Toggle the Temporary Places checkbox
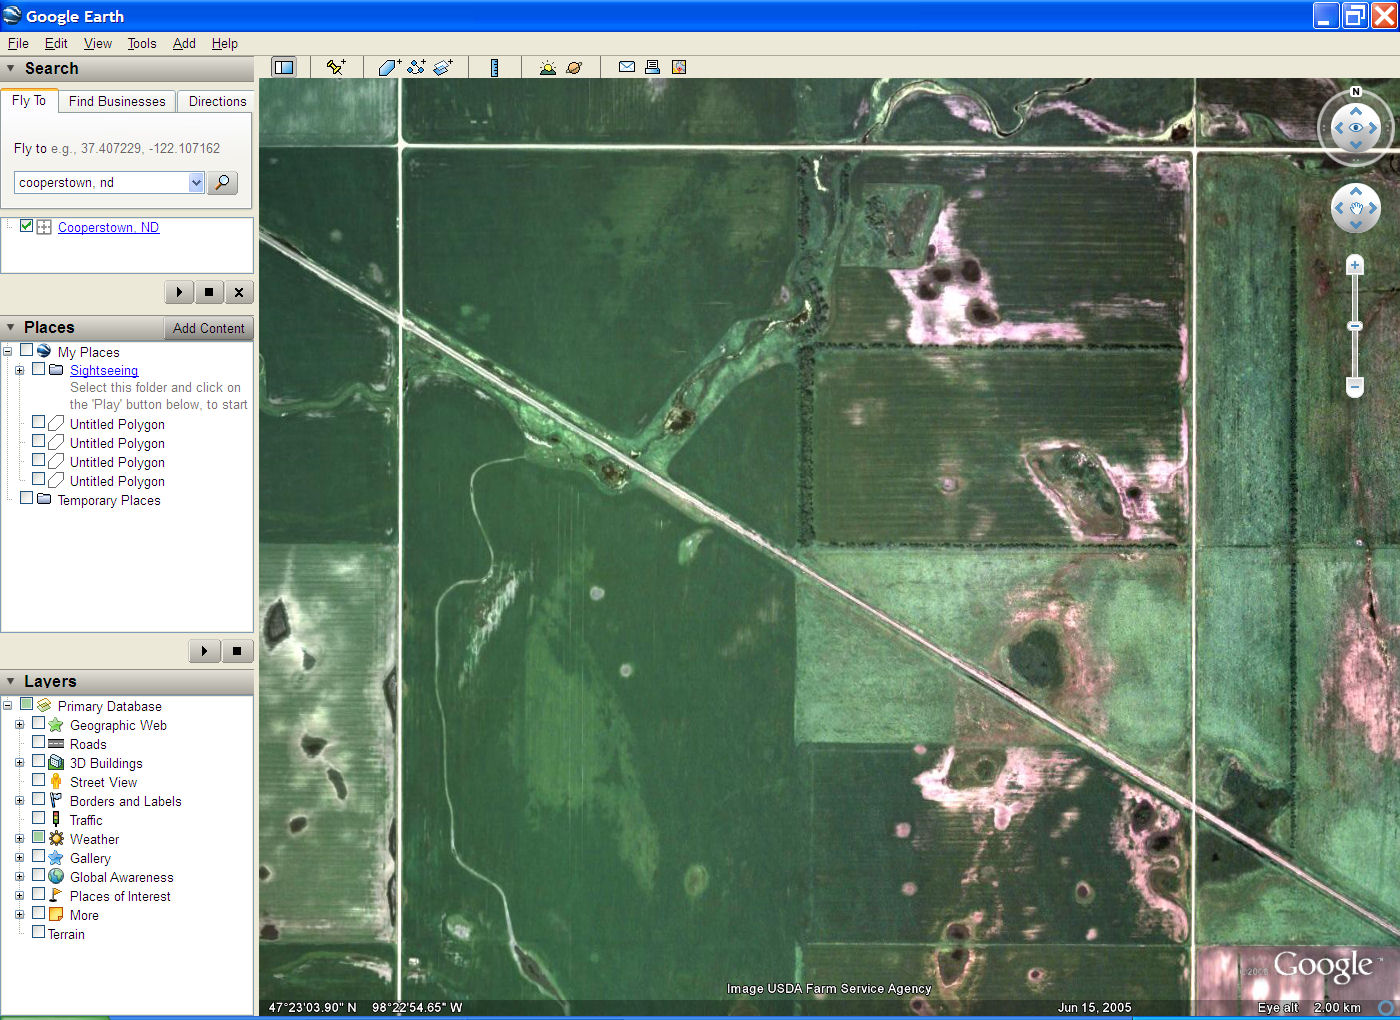 (26, 498)
